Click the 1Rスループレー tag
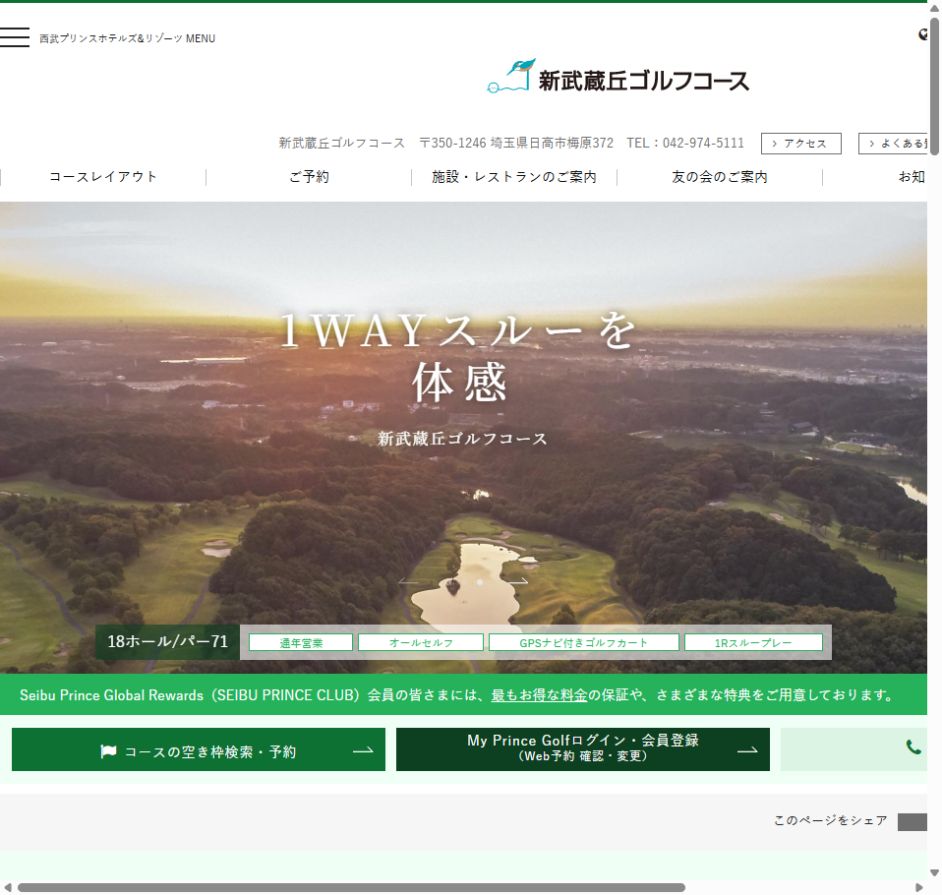 [753, 642]
